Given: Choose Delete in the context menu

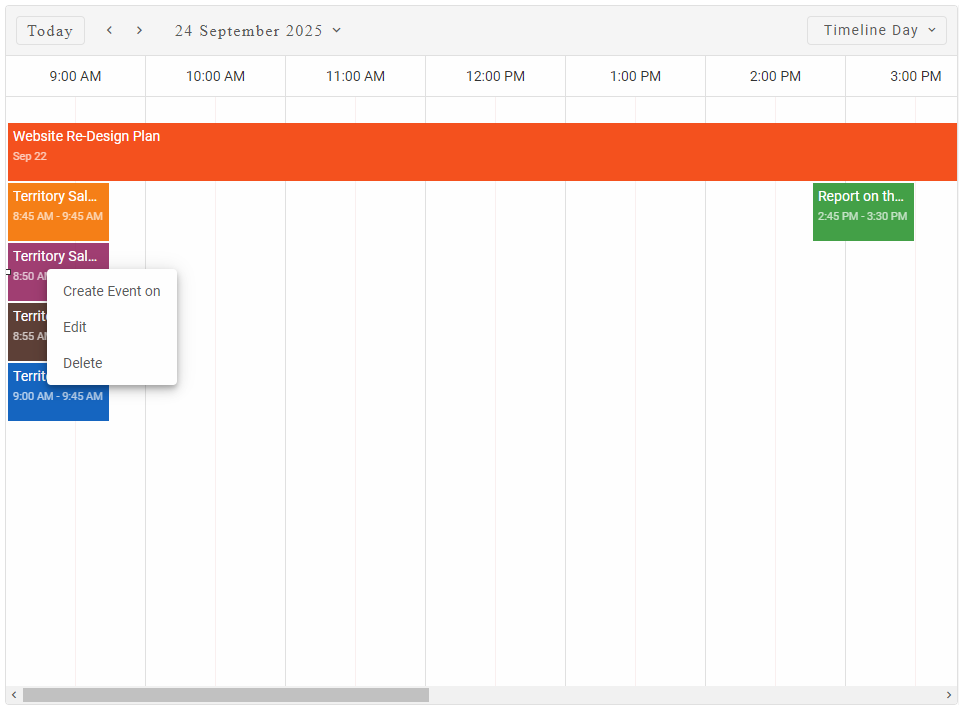Looking at the screenshot, I should click(x=82, y=363).
